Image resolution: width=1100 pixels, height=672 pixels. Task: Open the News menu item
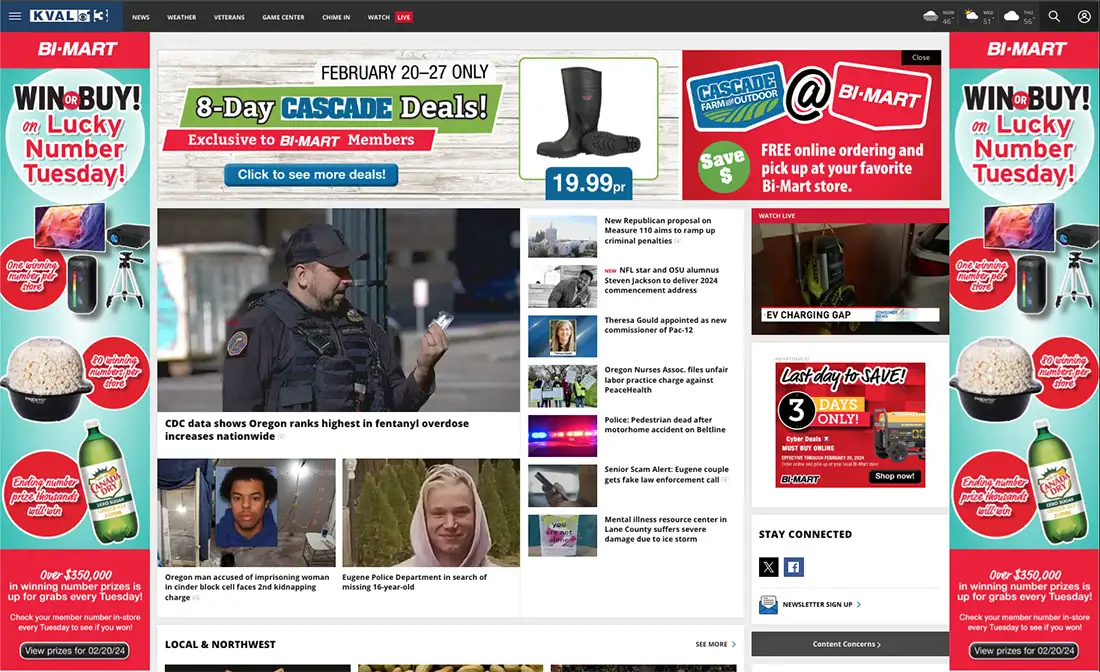coord(141,17)
